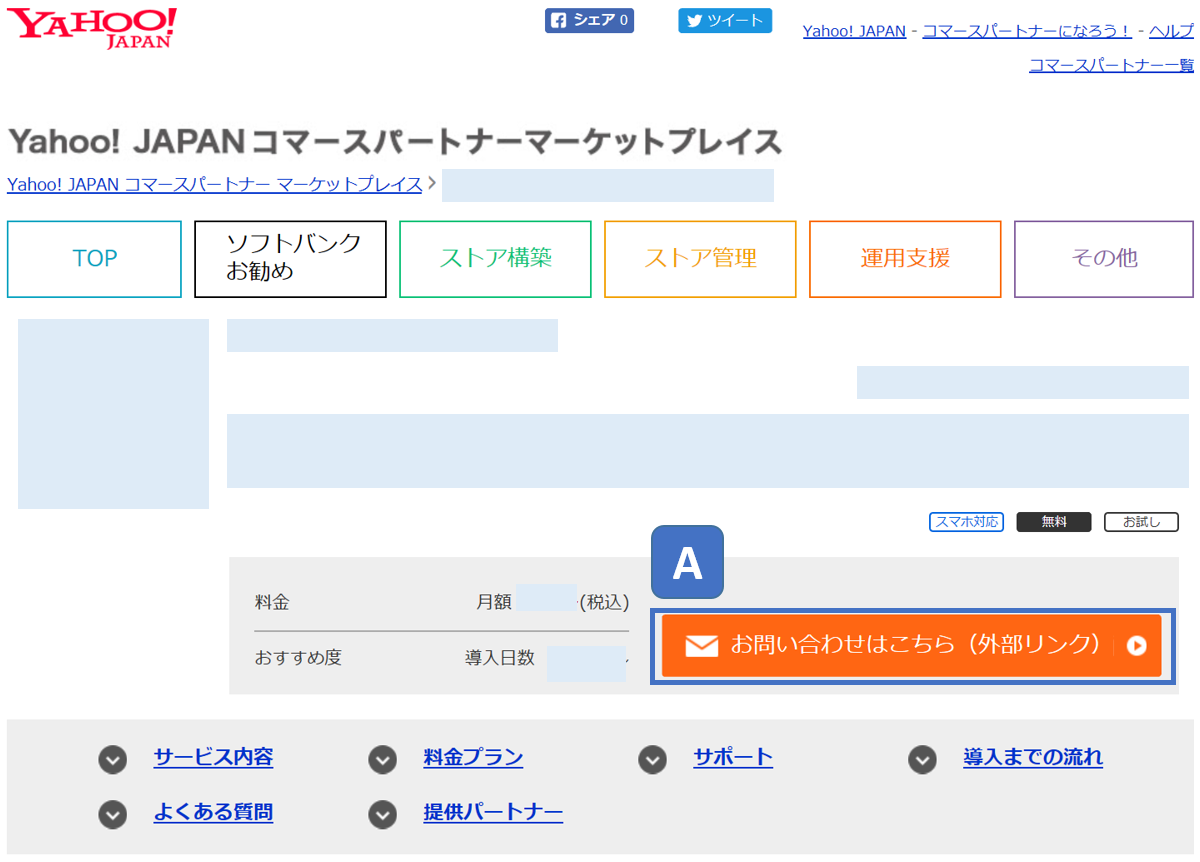Open the ヘルプ link
Screen dimensions: 1200x862
coord(1171,31)
